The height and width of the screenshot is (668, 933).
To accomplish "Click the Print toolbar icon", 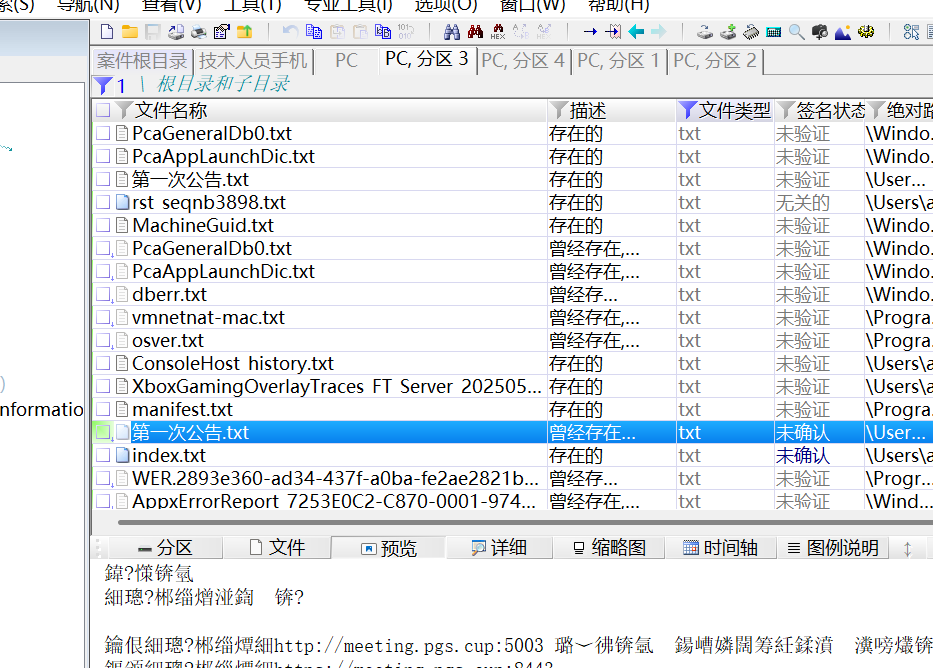I will click(x=199, y=32).
